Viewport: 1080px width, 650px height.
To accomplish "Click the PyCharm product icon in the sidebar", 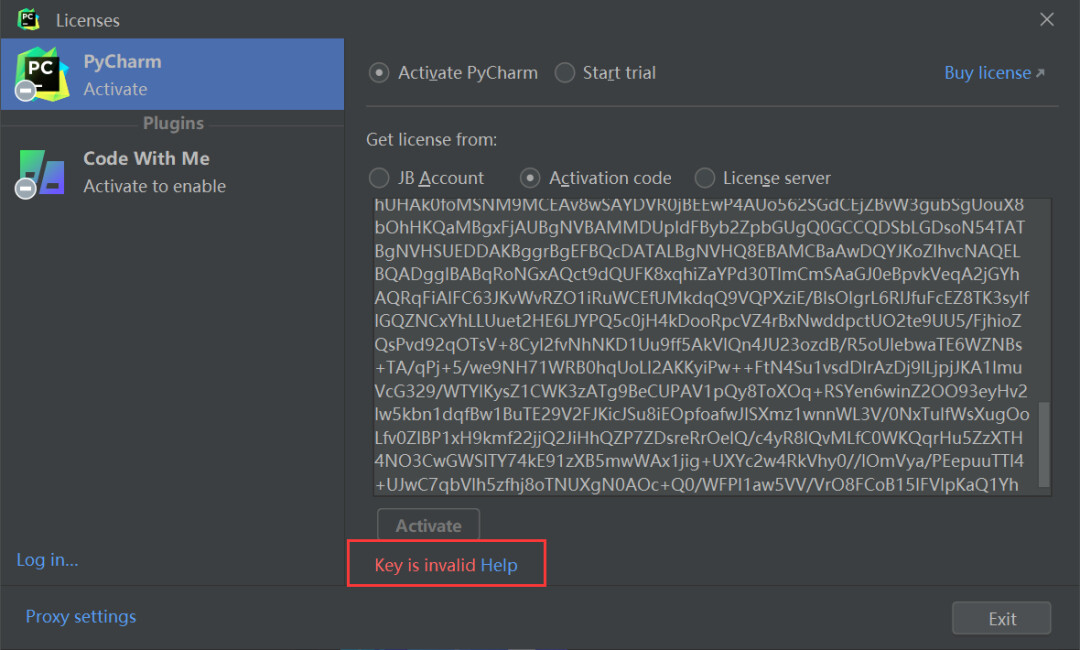I will pyautogui.click(x=42, y=74).
